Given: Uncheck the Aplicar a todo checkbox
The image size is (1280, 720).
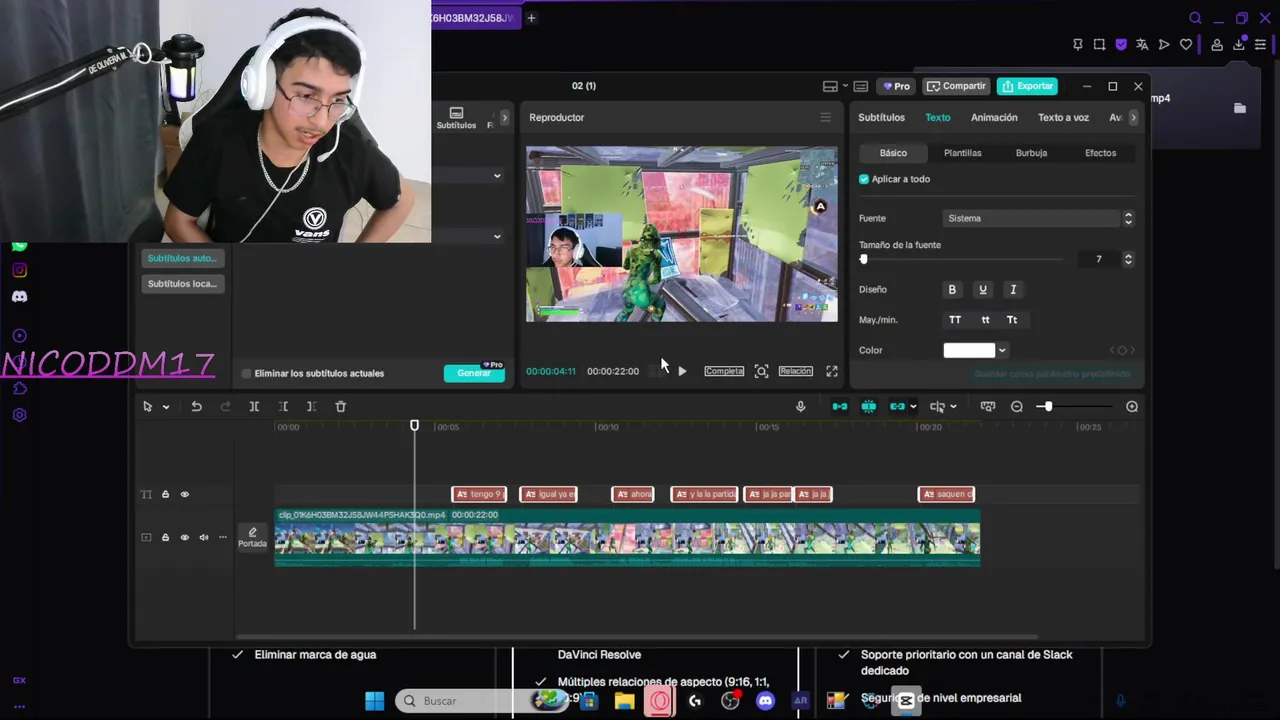Looking at the screenshot, I should pyautogui.click(x=864, y=179).
